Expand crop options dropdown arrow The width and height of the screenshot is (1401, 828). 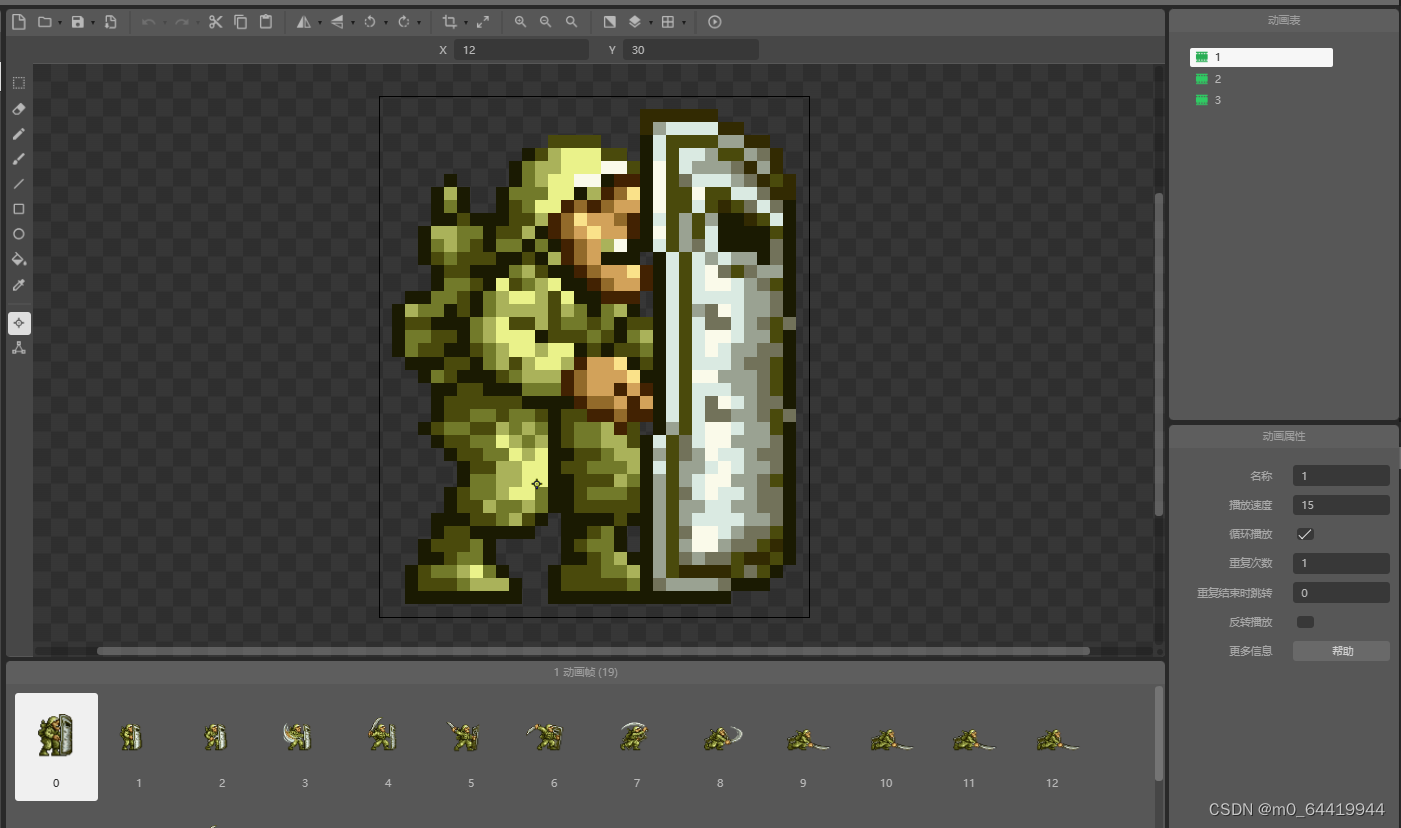(465, 23)
